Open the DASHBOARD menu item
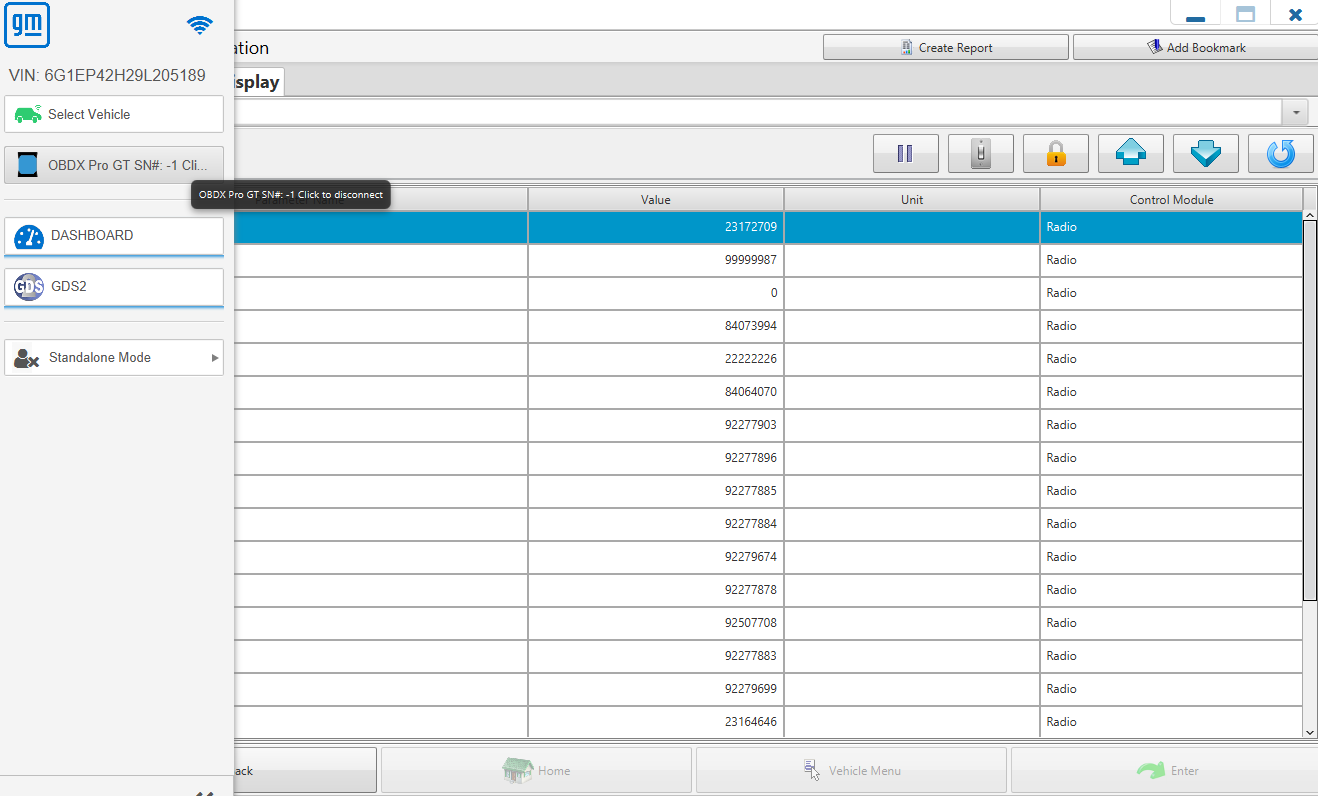This screenshot has height=796, width=1318. [114, 236]
